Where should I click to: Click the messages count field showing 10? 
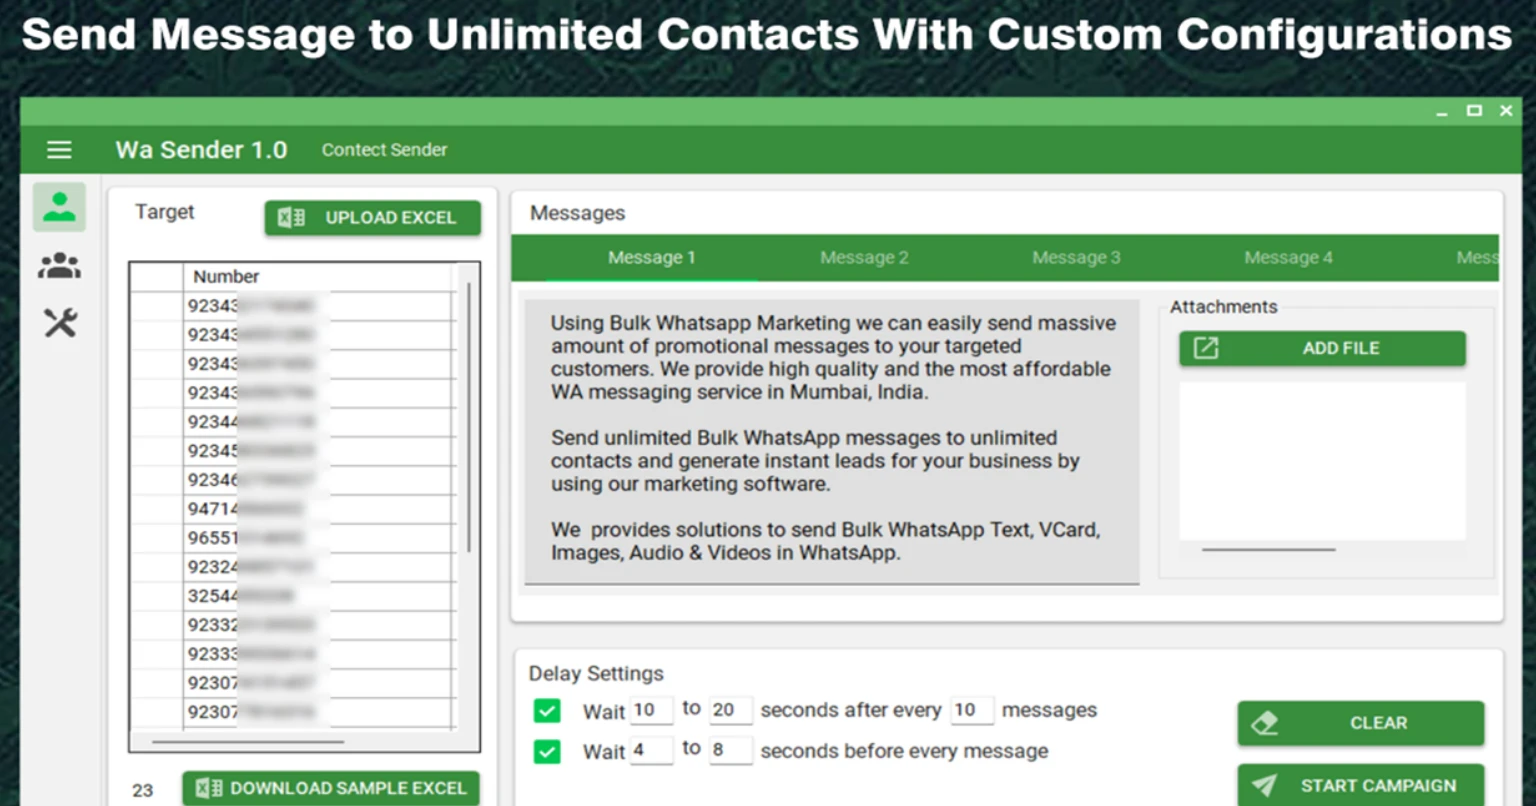(972, 710)
